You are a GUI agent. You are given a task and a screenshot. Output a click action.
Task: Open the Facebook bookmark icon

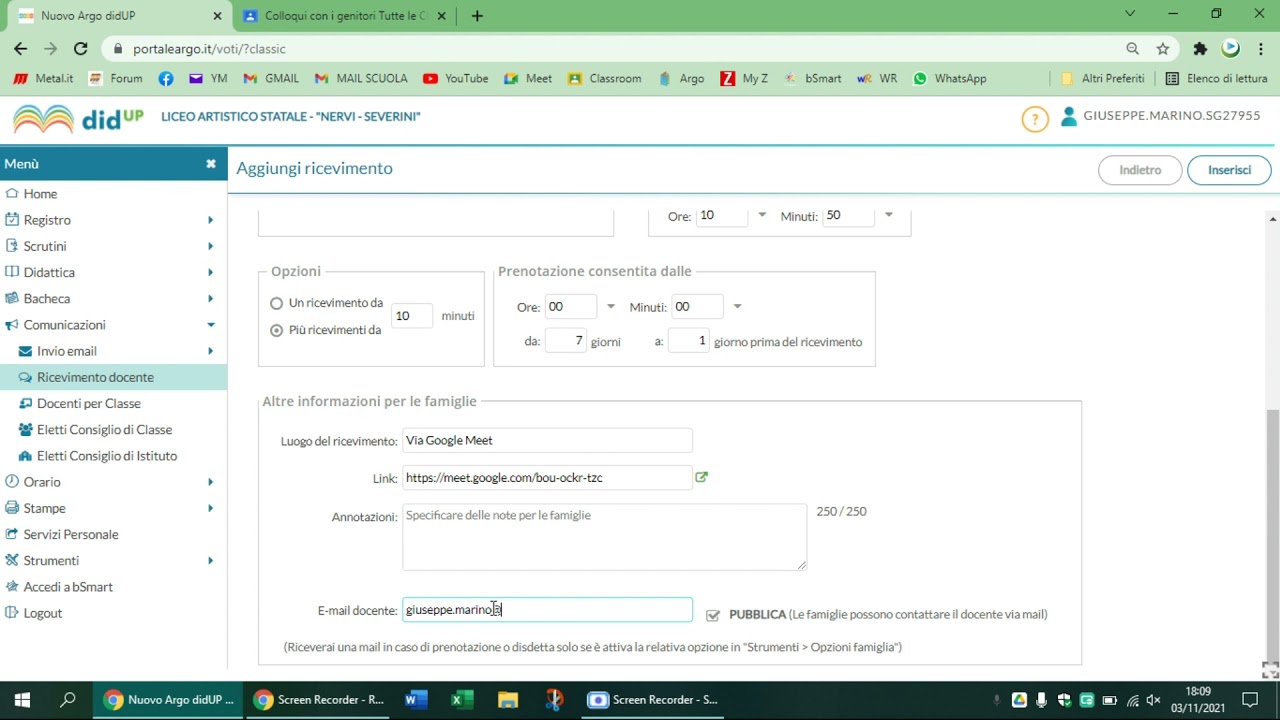[166, 78]
